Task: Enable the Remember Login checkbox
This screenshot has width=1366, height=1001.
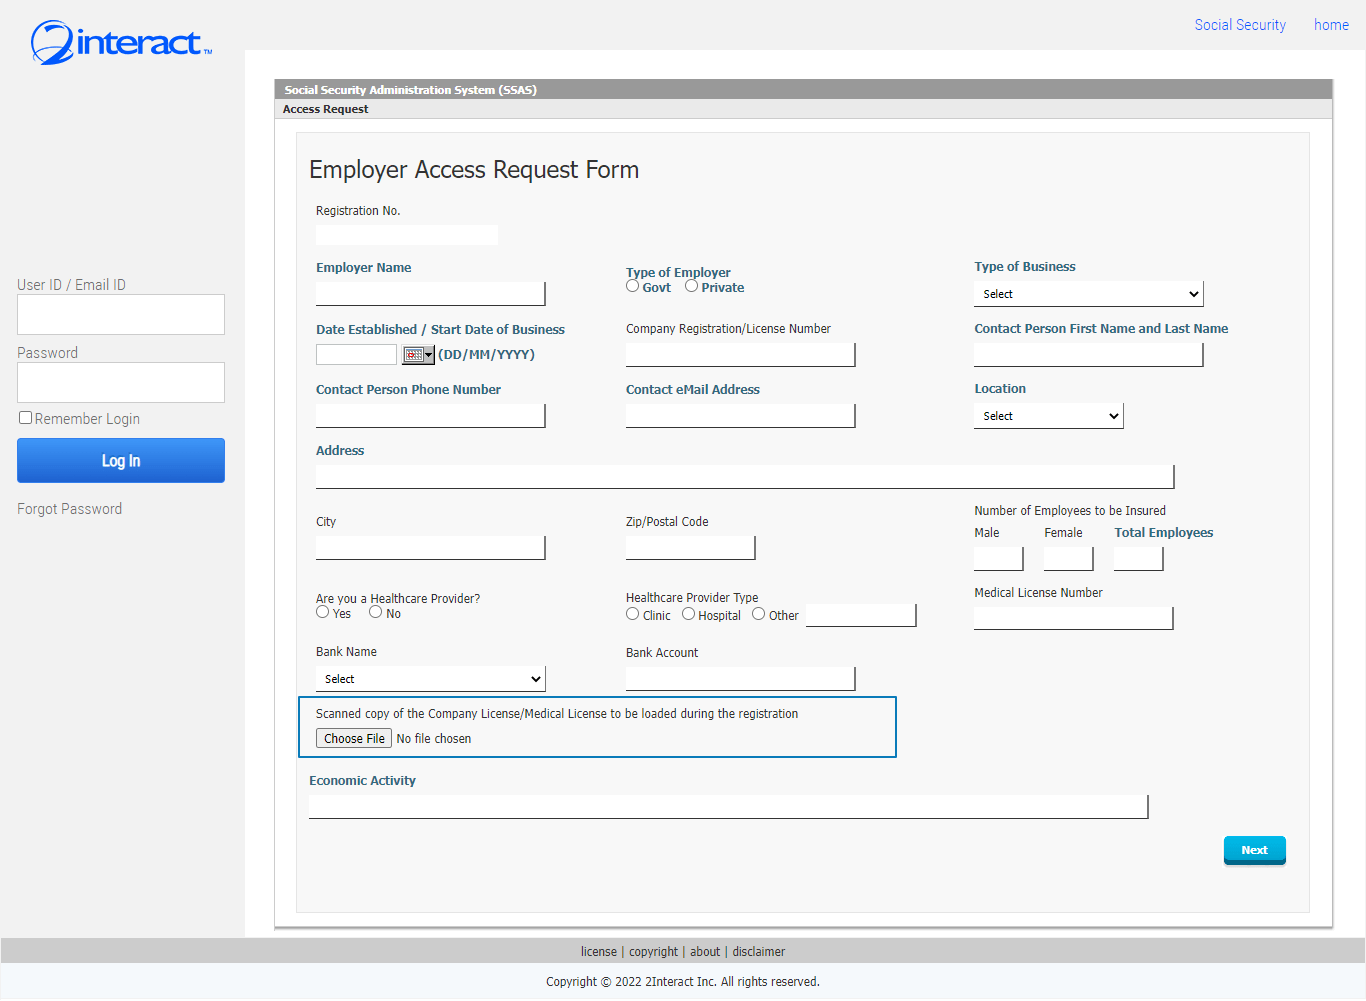Action: [x=24, y=417]
